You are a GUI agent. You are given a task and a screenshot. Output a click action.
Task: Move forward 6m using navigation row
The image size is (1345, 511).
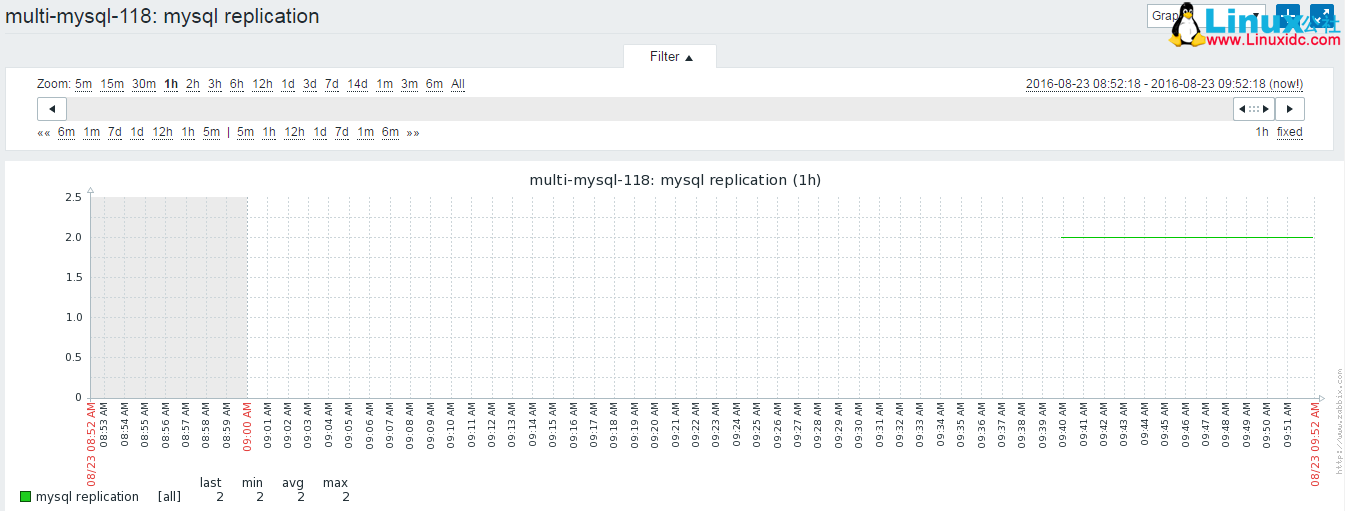390,132
